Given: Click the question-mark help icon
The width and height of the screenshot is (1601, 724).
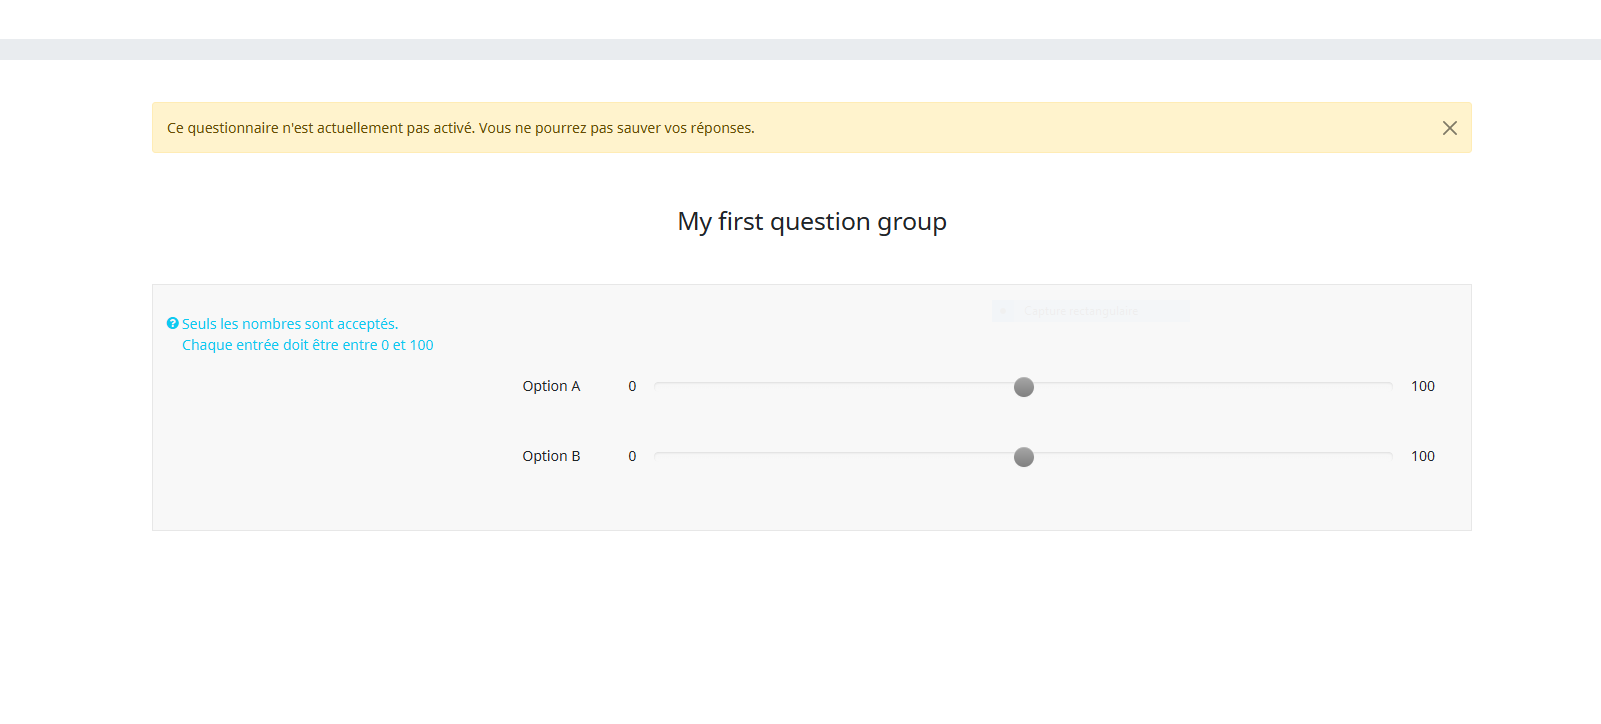Looking at the screenshot, I should pos(173,324).
